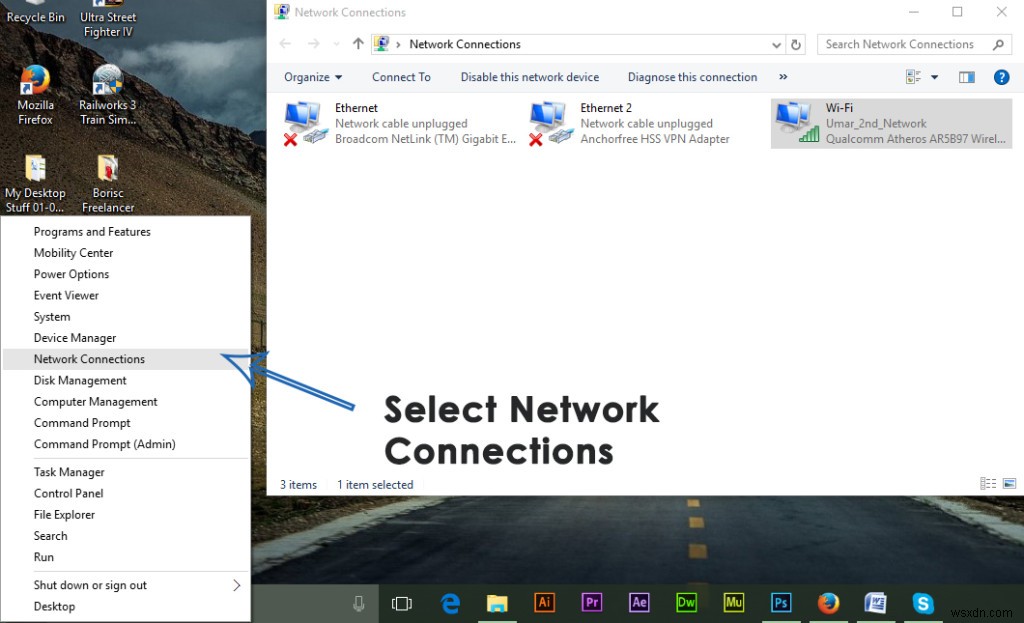Expand the address bar dropdown

776,44
